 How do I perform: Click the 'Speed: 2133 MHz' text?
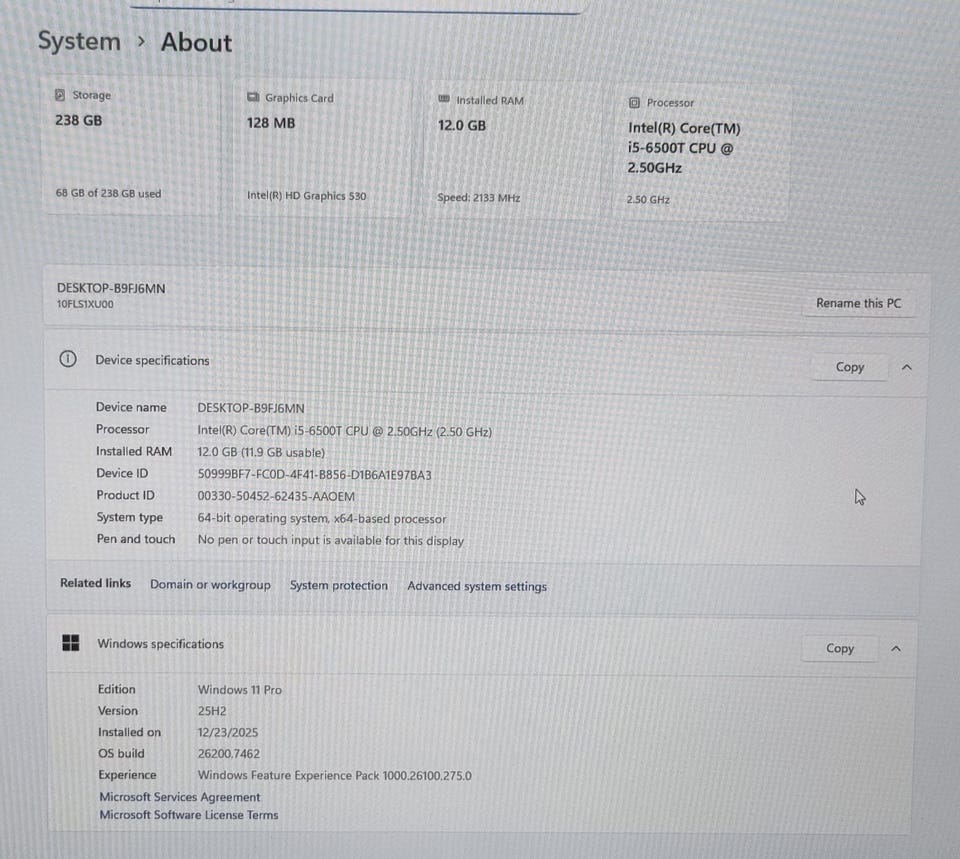(x=479, y=198)
